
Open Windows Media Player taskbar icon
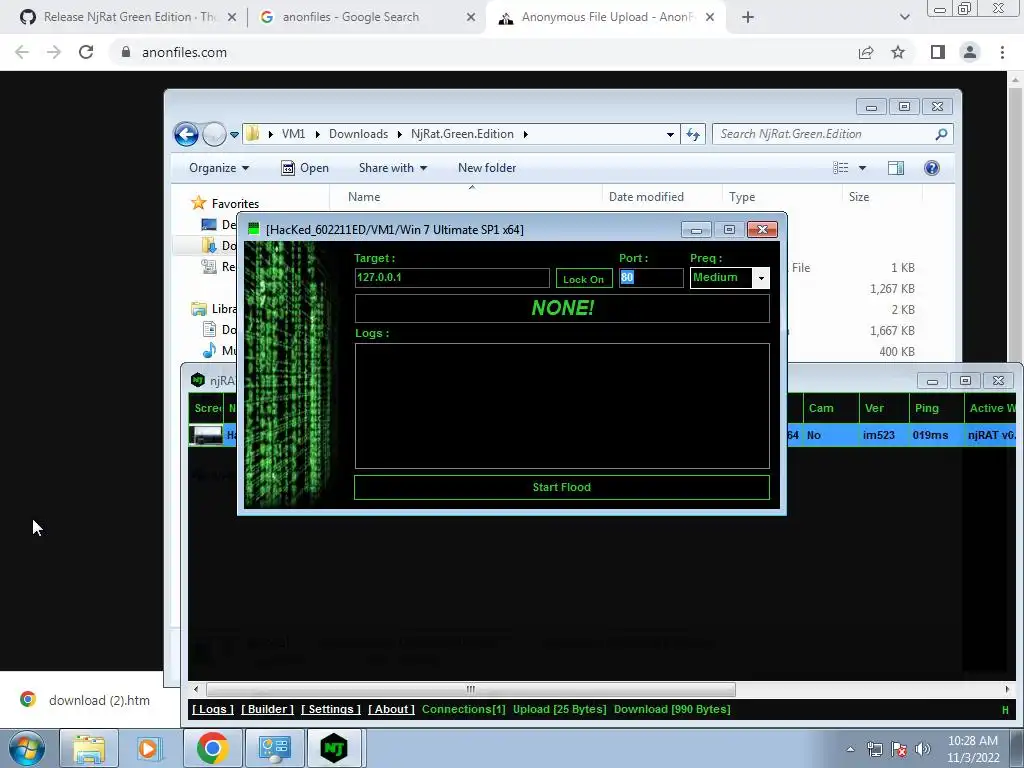point(148,748)
